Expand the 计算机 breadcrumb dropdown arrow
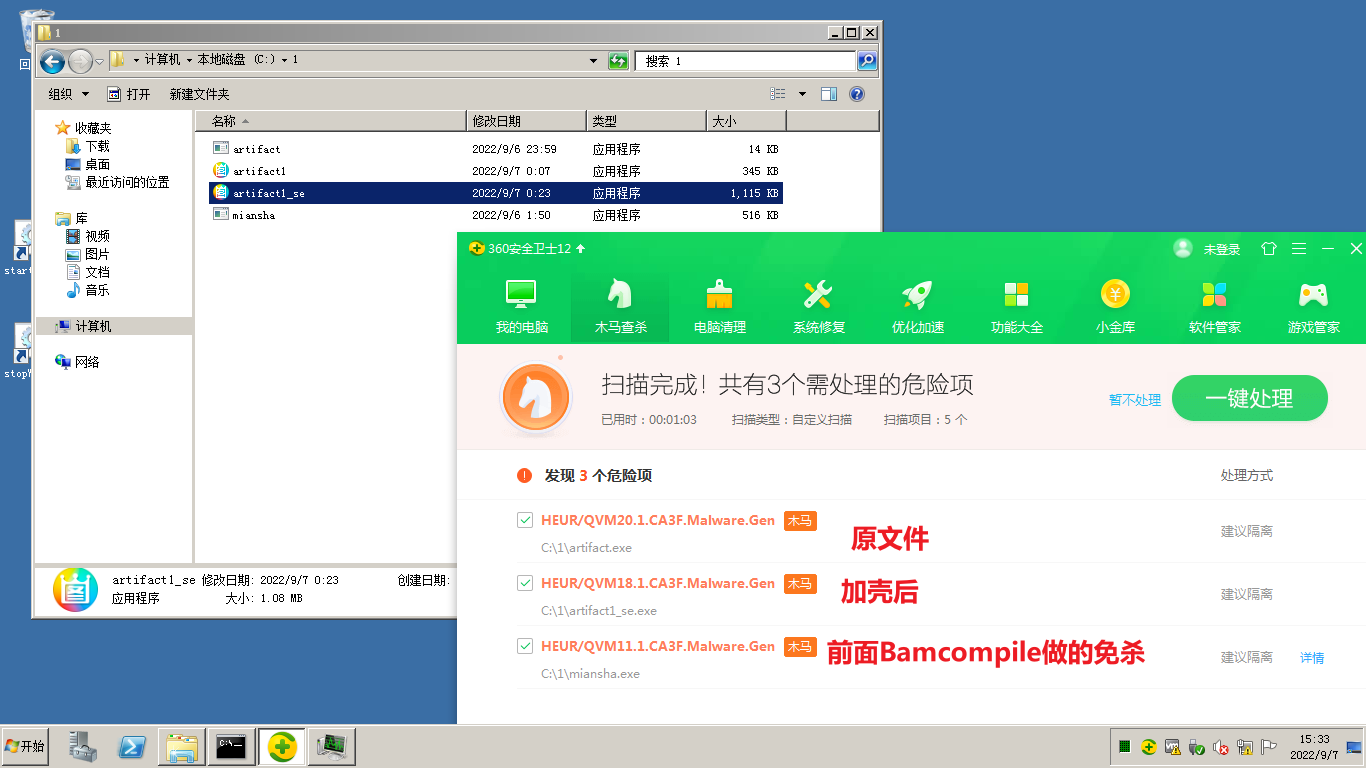Viewport: 1366px width, 768px height. tap(189, 61)
